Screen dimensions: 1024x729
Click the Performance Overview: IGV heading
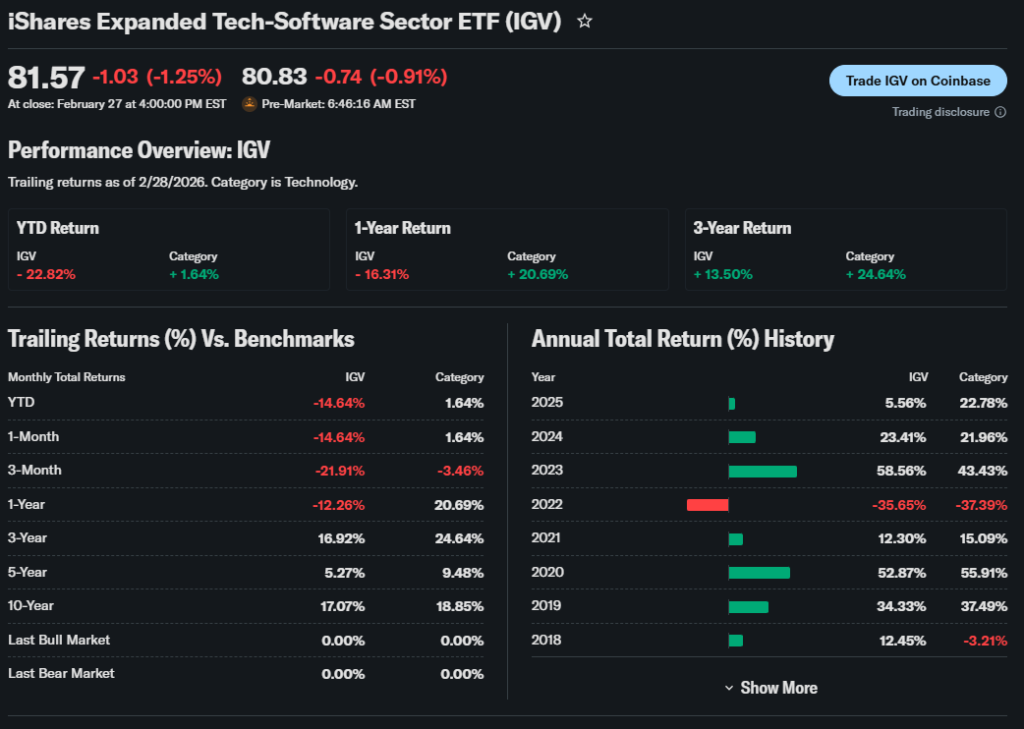tap(139, 150)
